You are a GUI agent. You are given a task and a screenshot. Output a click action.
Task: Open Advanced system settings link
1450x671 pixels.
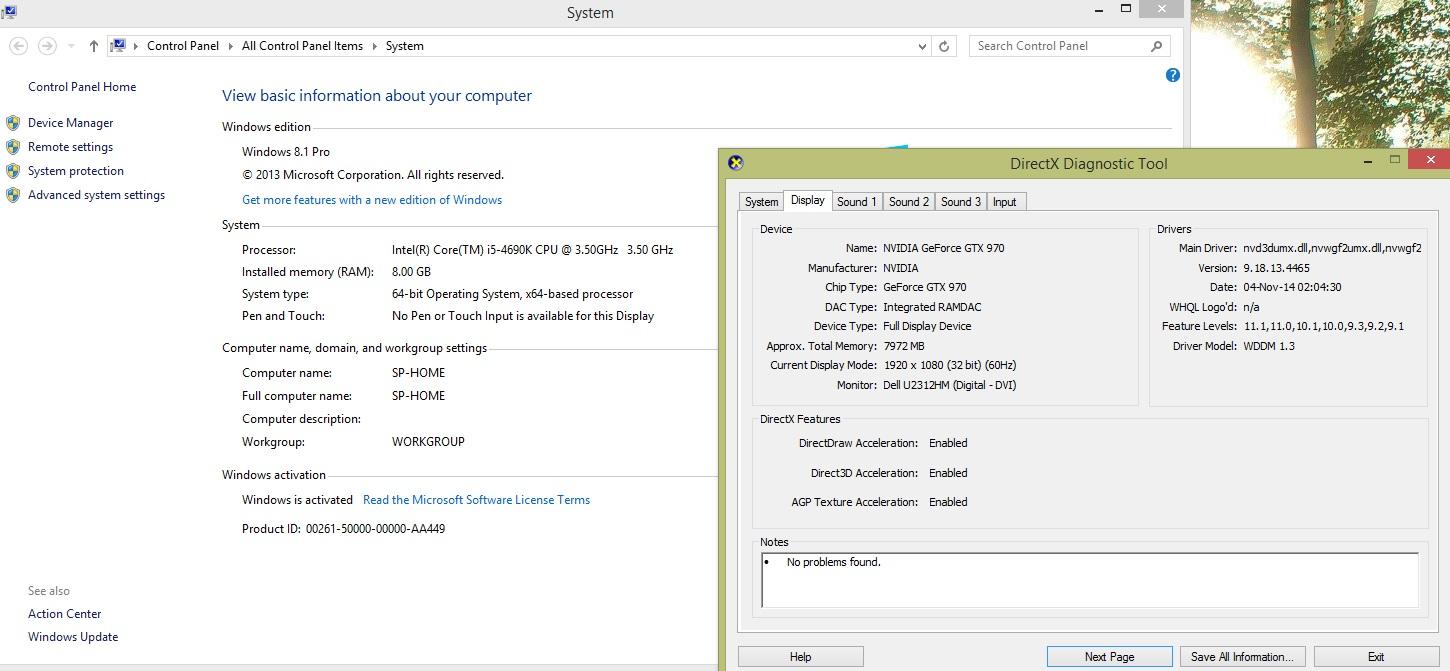tap(96, 195)
